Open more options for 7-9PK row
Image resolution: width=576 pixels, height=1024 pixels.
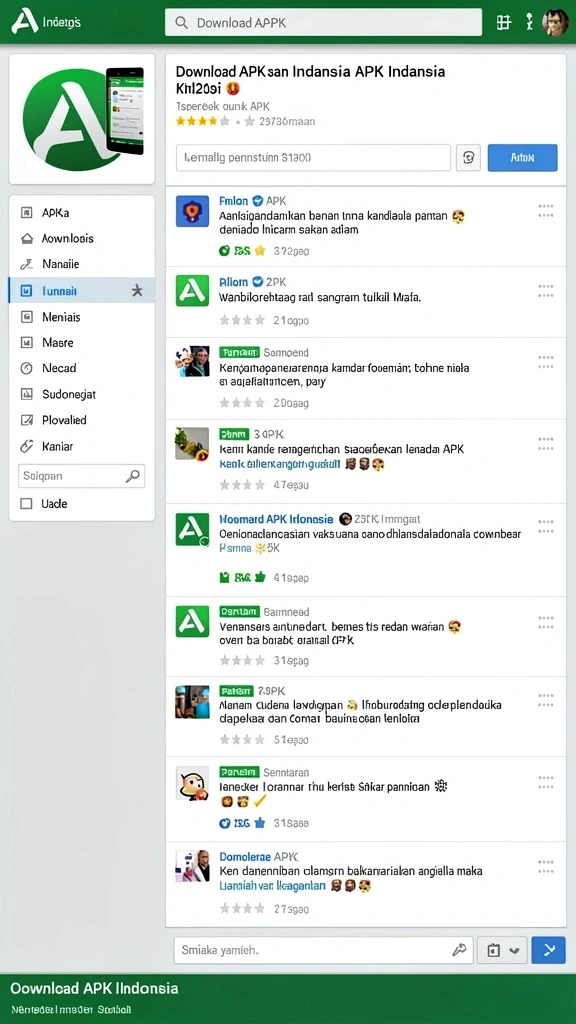coord(546,701)
